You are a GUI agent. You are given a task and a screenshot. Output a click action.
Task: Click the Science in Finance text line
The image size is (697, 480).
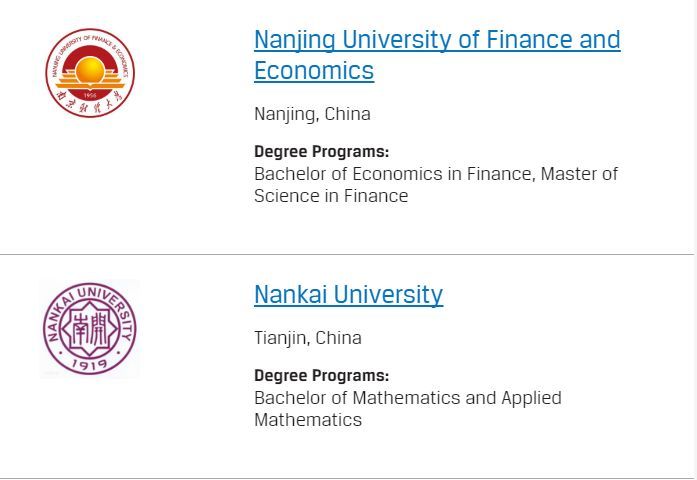pyautogui.click(x=331, y=196)
